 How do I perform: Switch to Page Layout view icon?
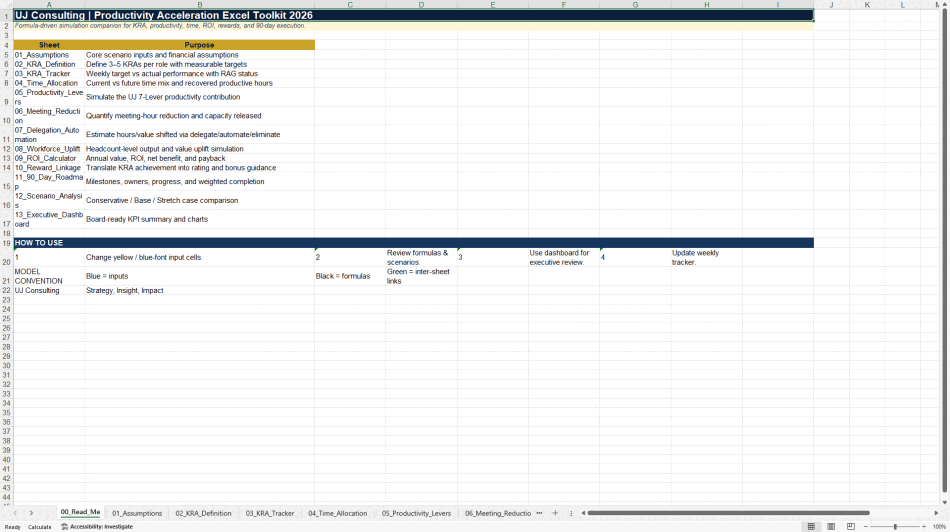831,527
